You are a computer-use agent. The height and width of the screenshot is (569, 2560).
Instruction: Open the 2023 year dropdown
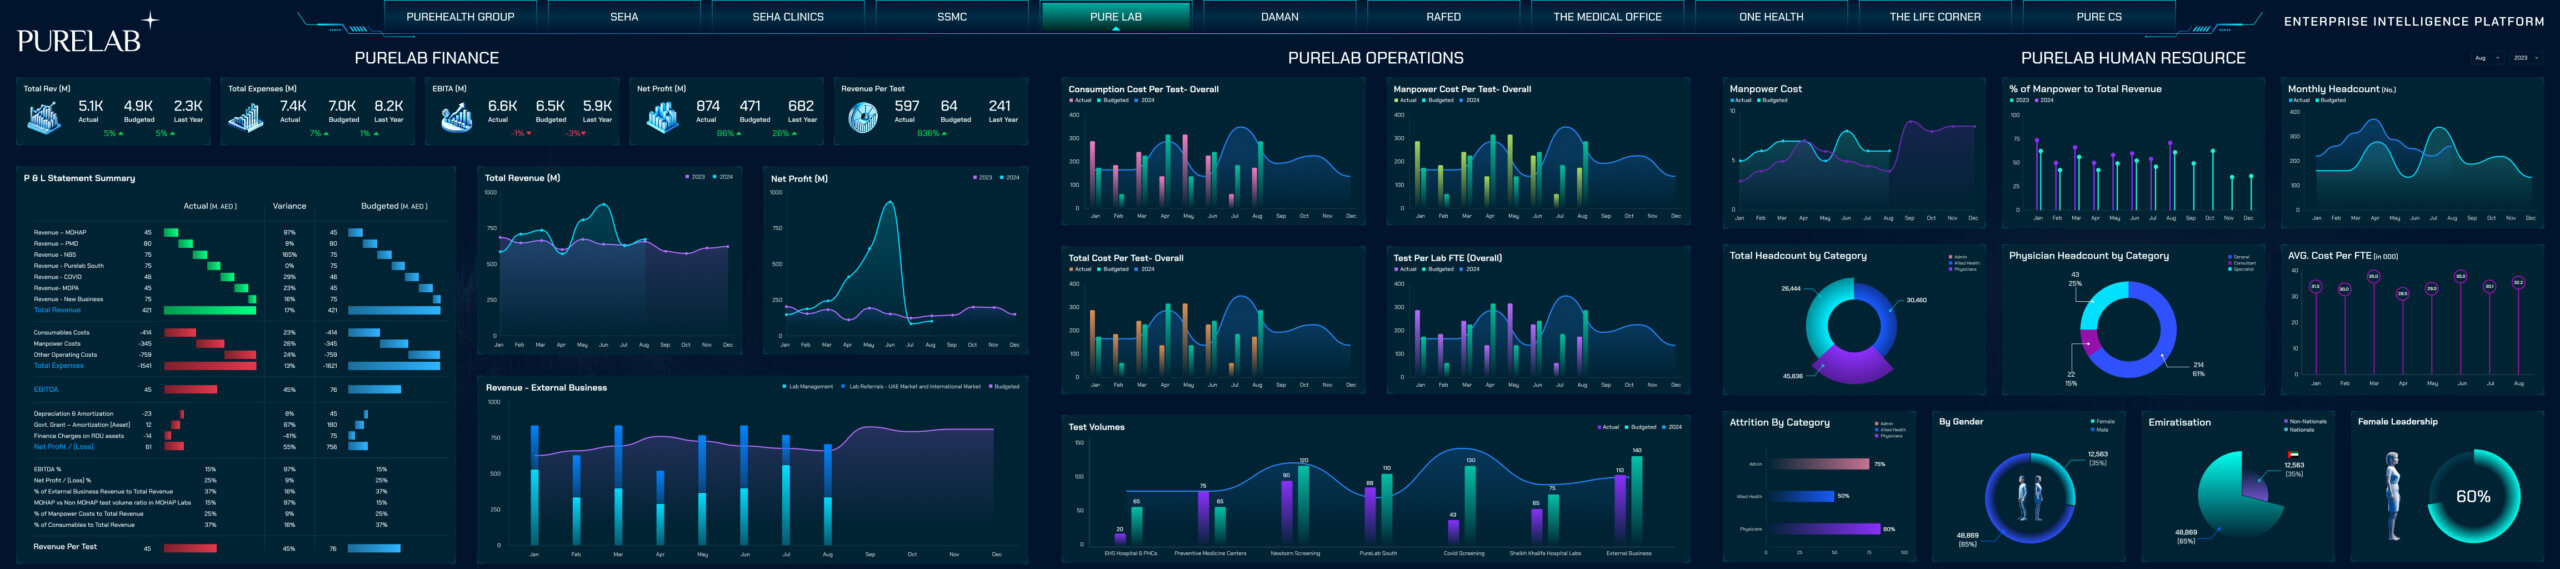coord(2525,58)
